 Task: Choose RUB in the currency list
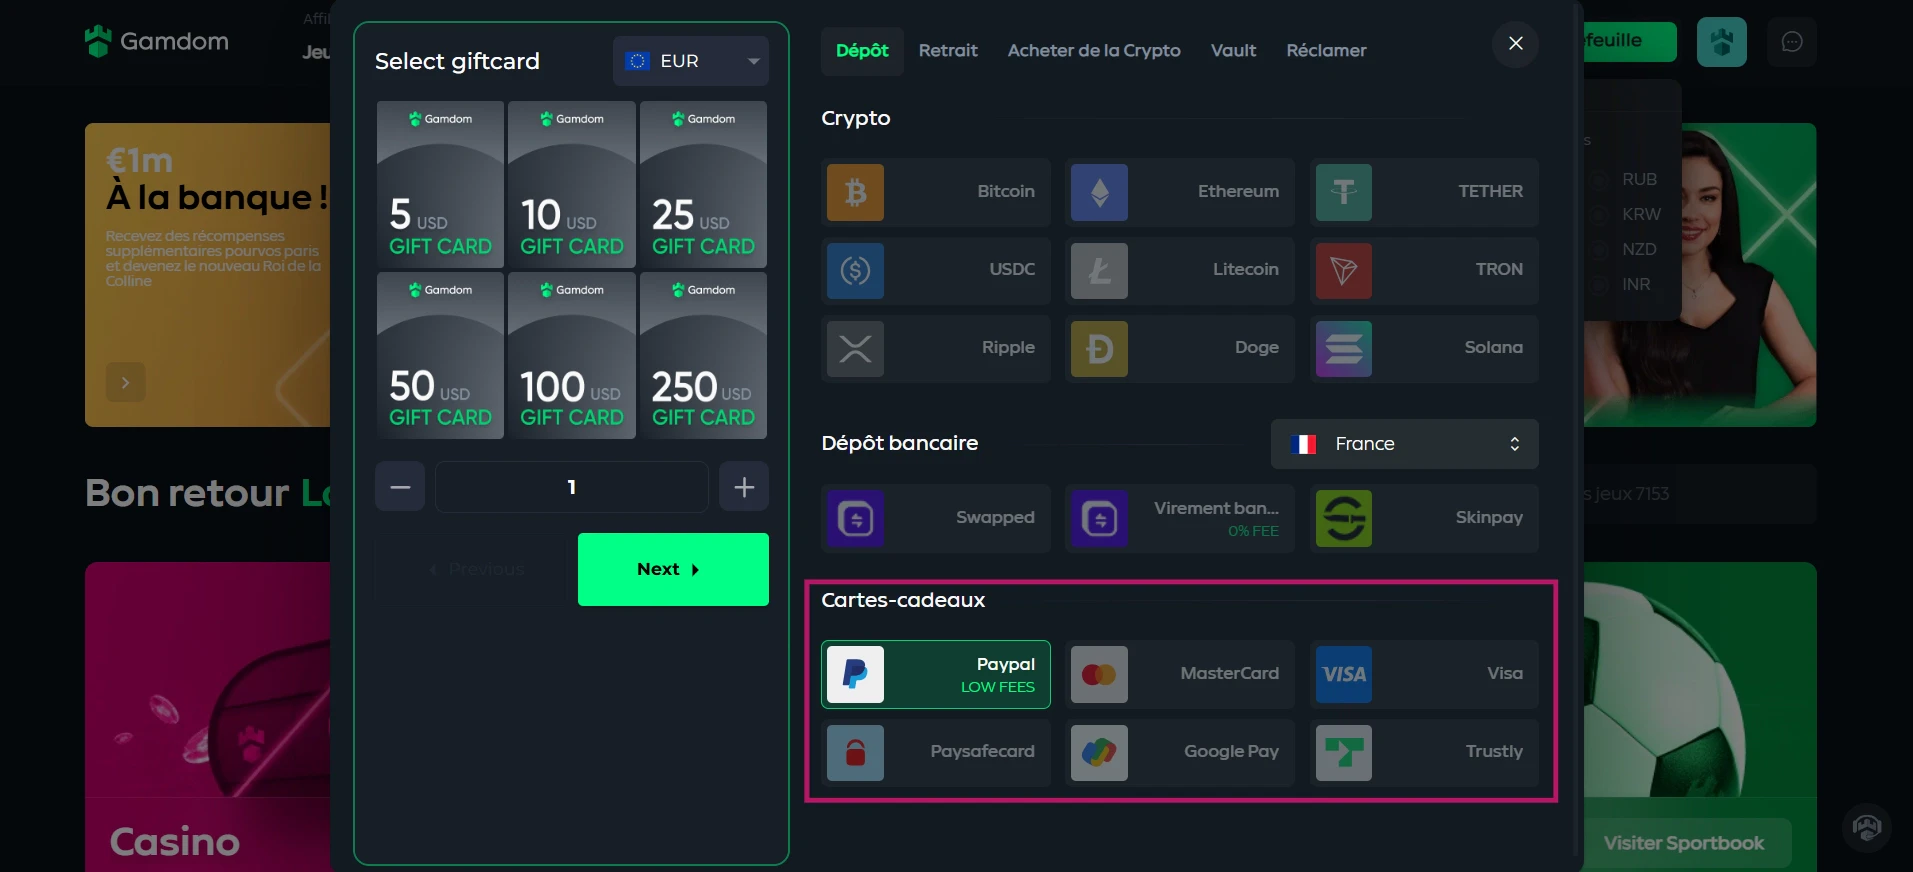click(x=1639, y=179)
